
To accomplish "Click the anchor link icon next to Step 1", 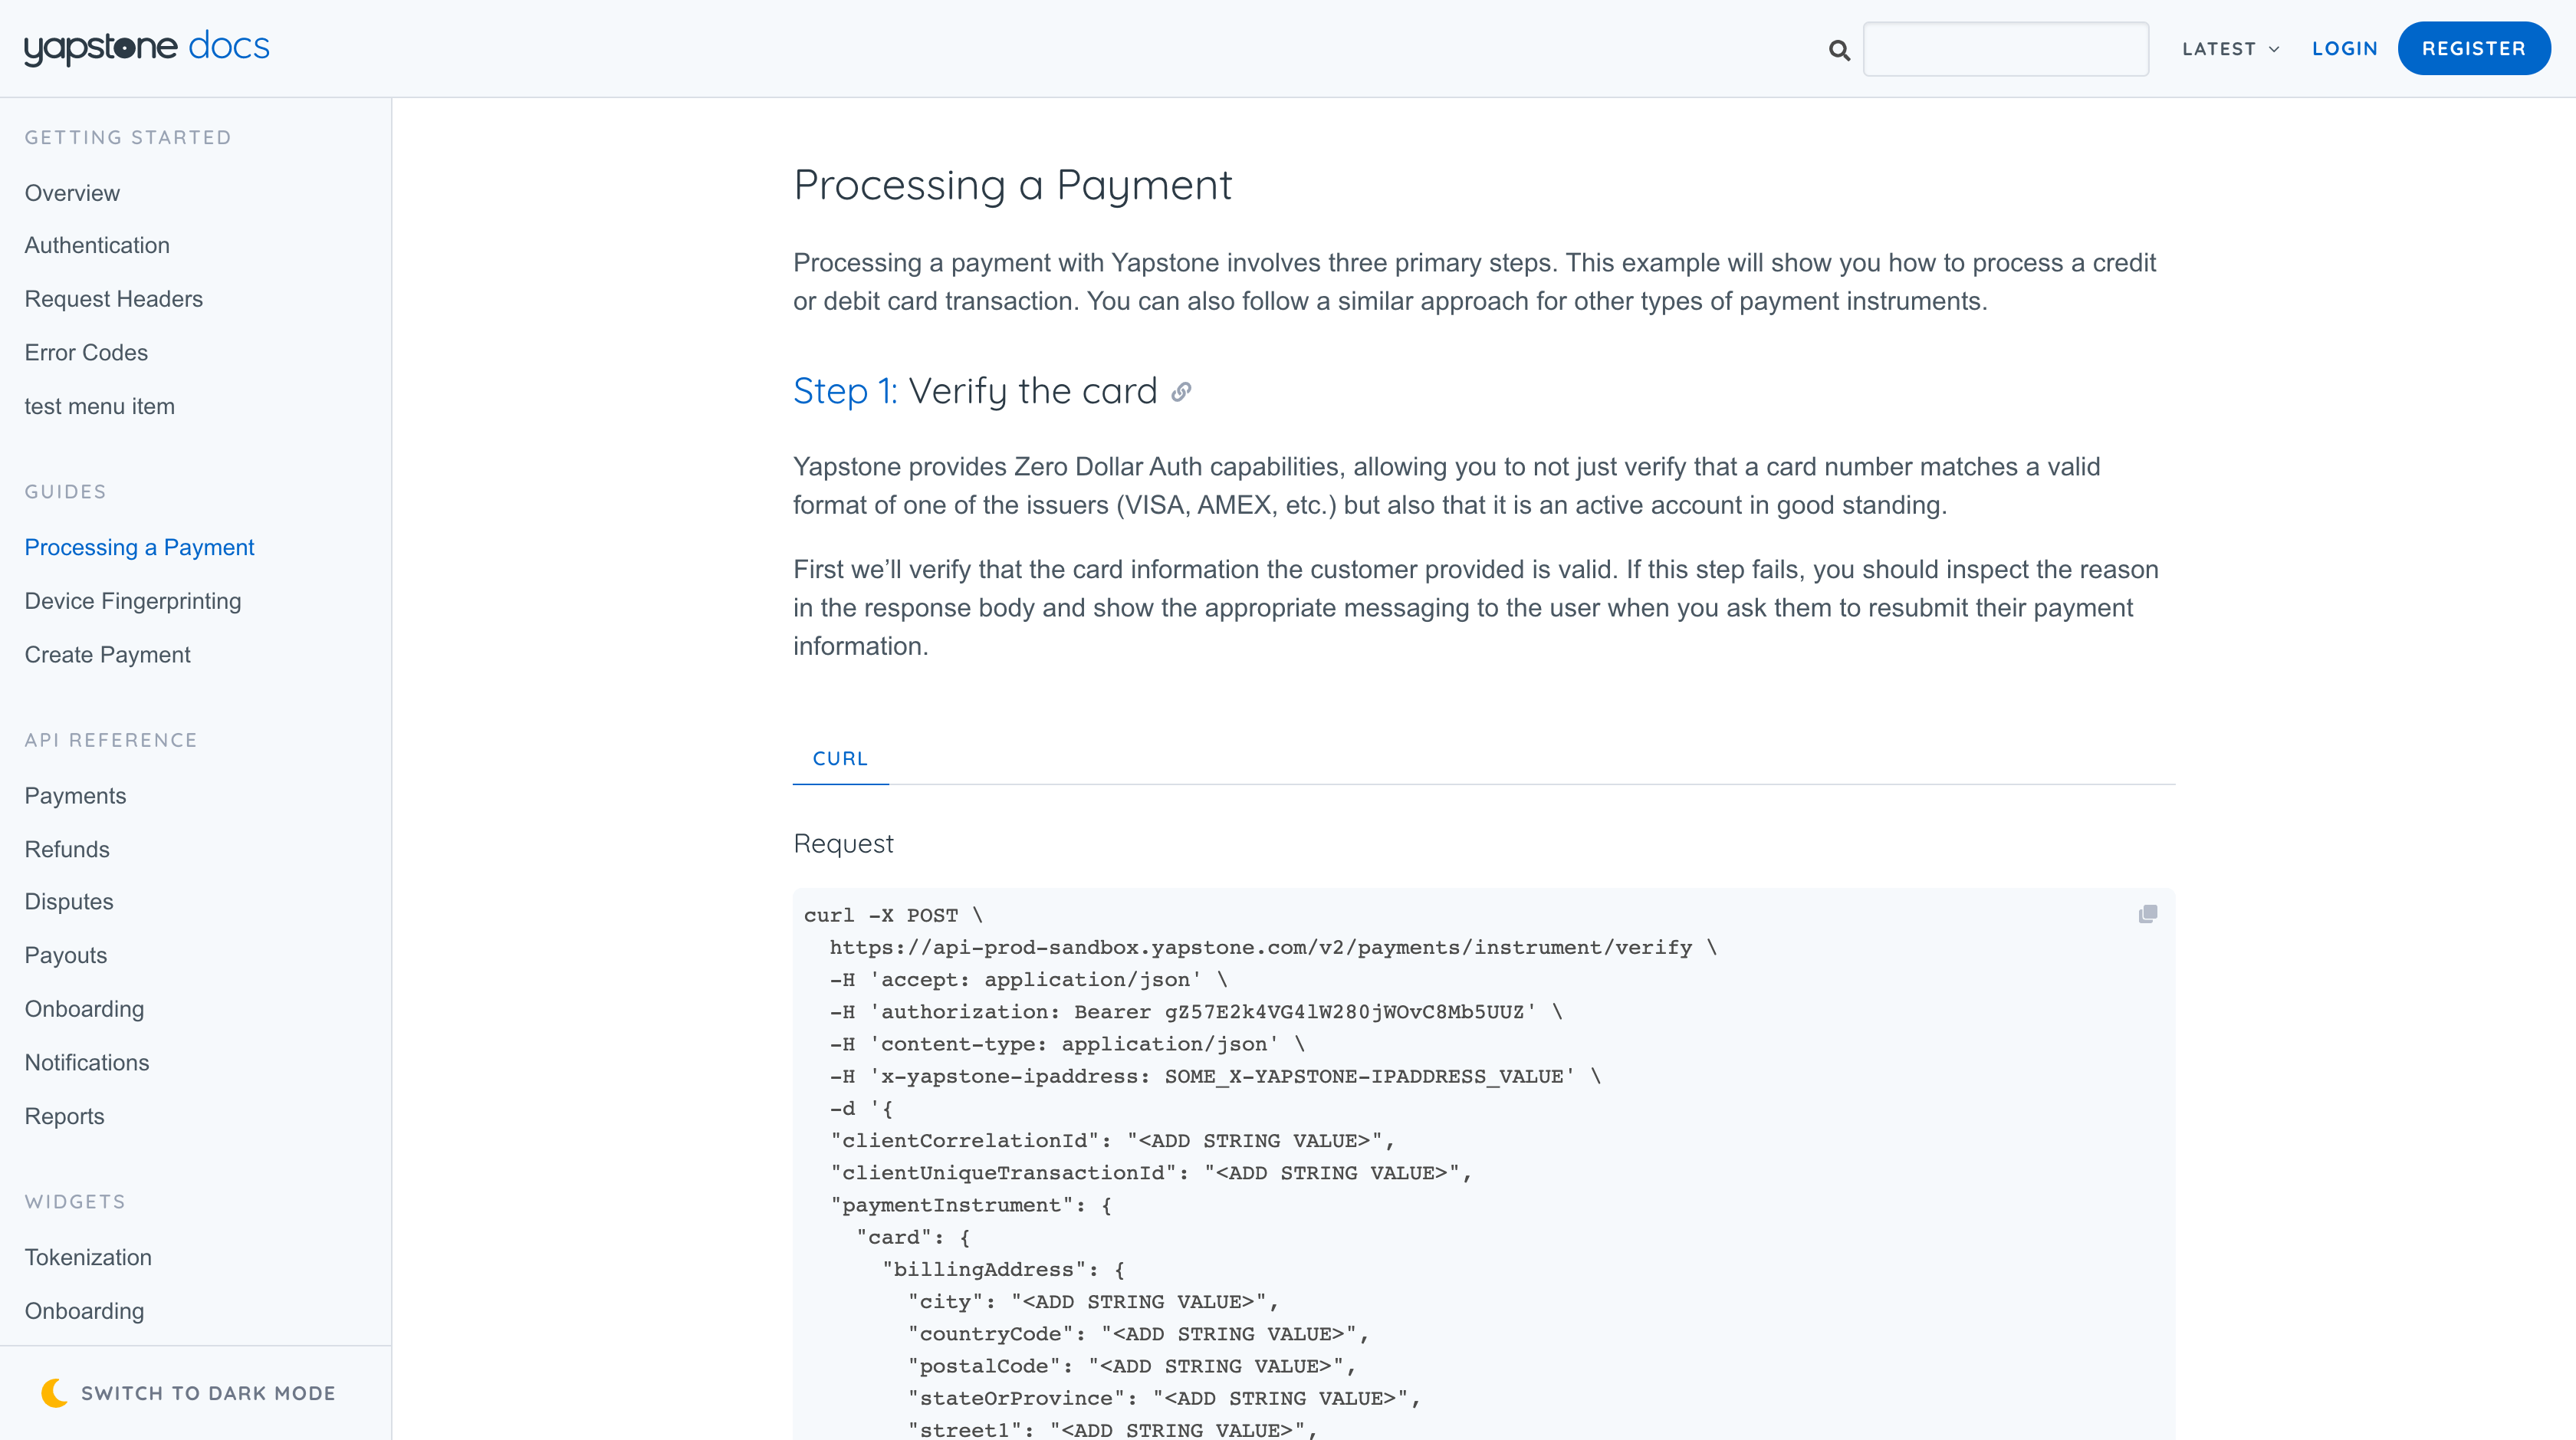I will coord(1182,390).
